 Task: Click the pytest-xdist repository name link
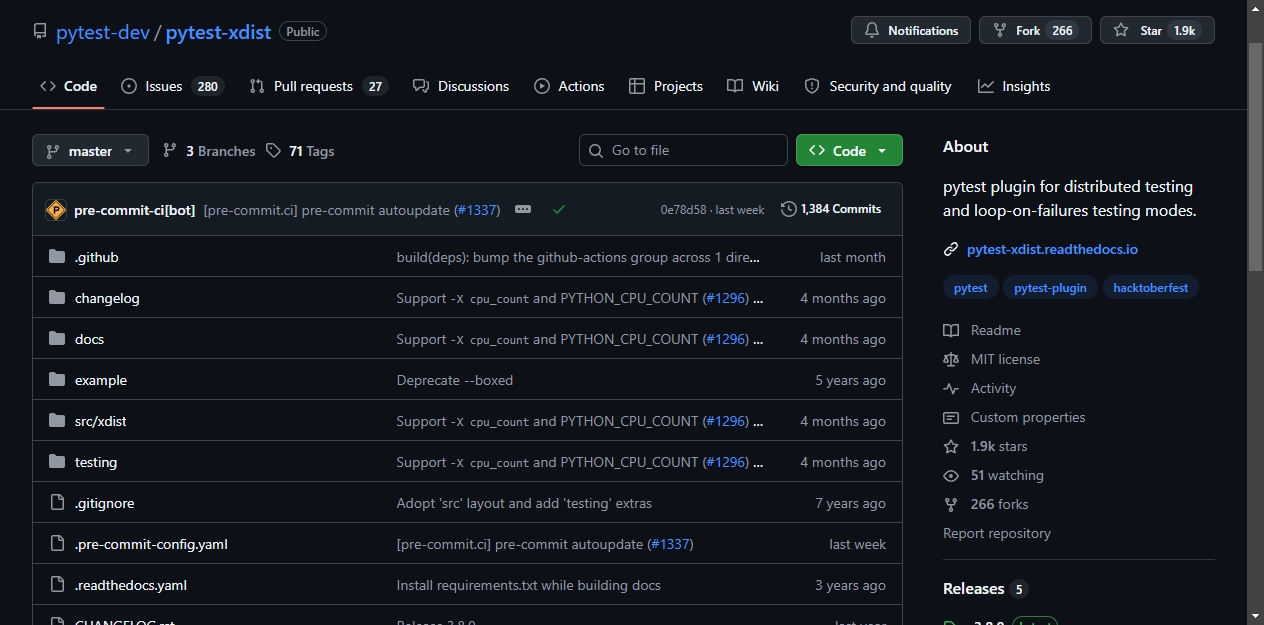click(218, 32)
